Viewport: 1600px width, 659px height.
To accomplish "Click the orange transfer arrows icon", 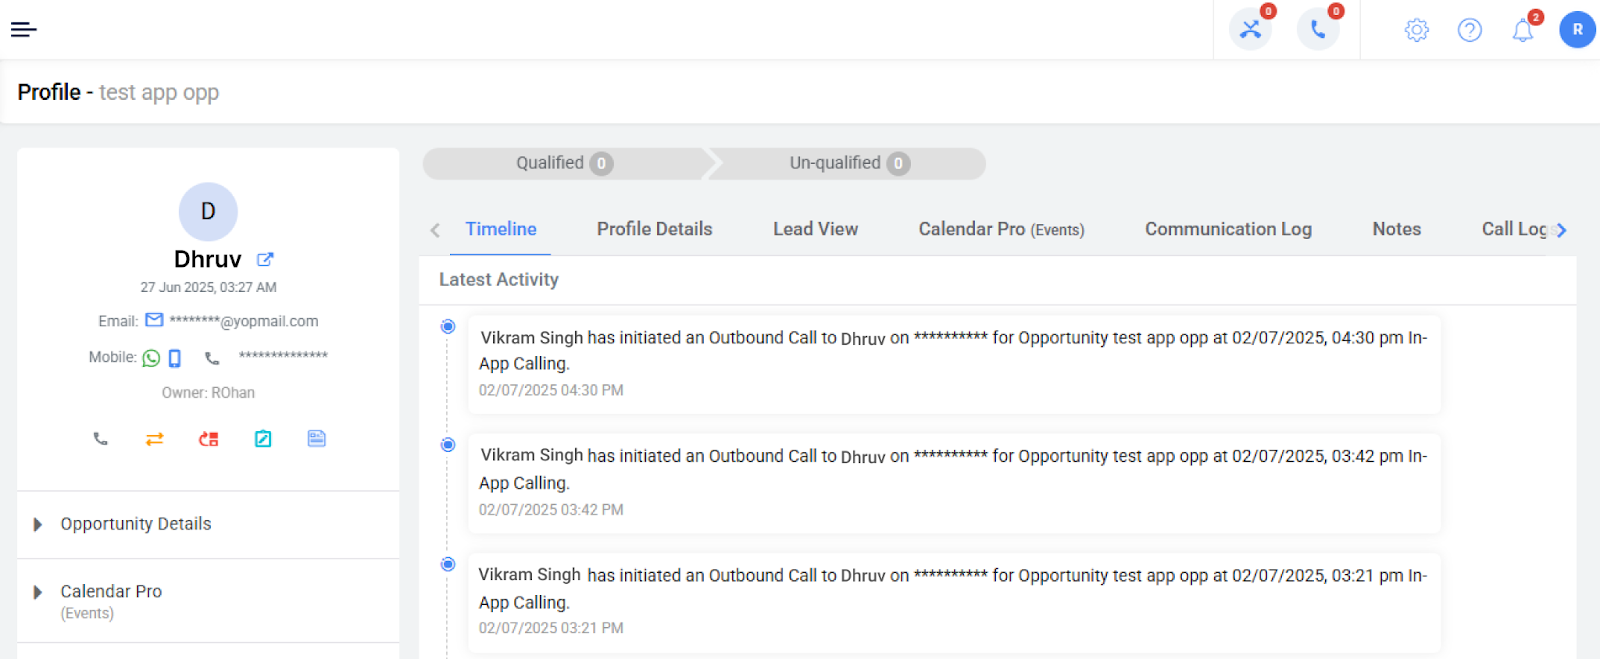I will click(x=154, y=439).
